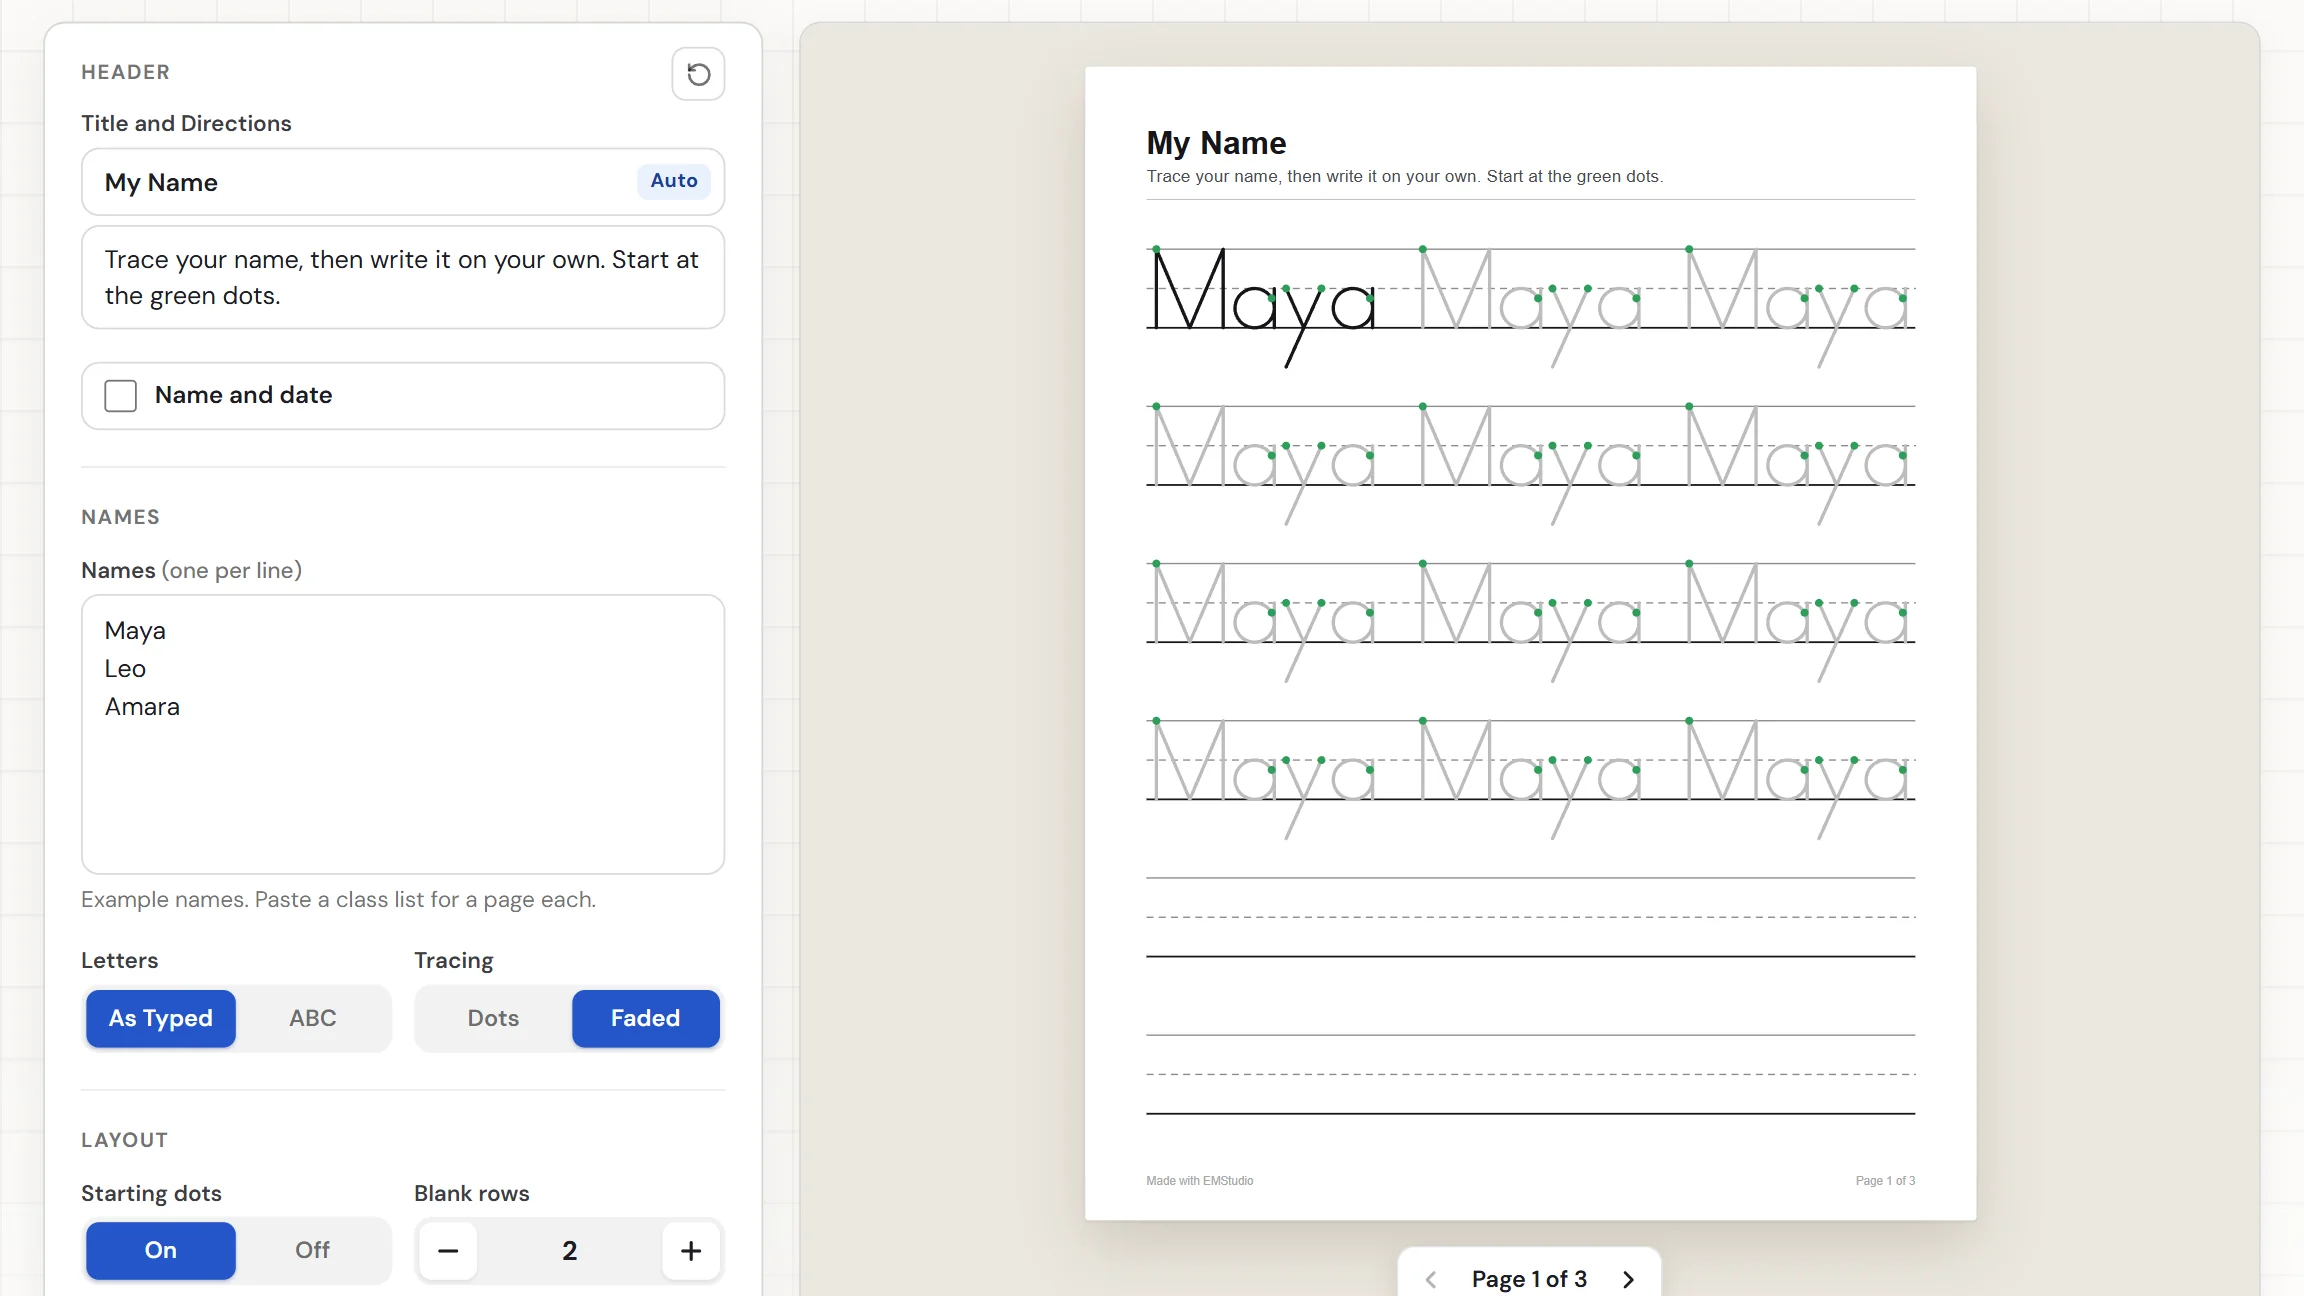
Task: Choose Dots tracing style
Action: pos(493,1018)
